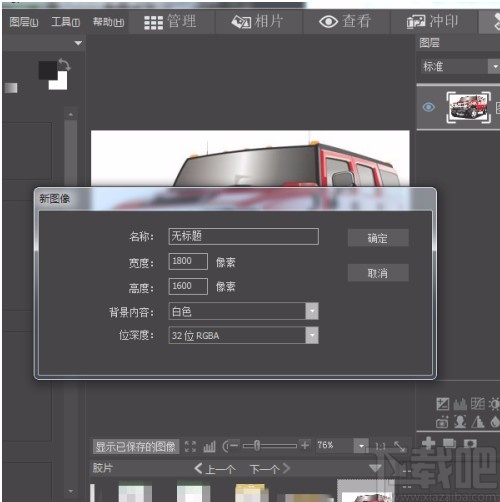Collapse the filmstrip with the triangle arrow
The height and width of the screenshot is (502, 500).
375,468
